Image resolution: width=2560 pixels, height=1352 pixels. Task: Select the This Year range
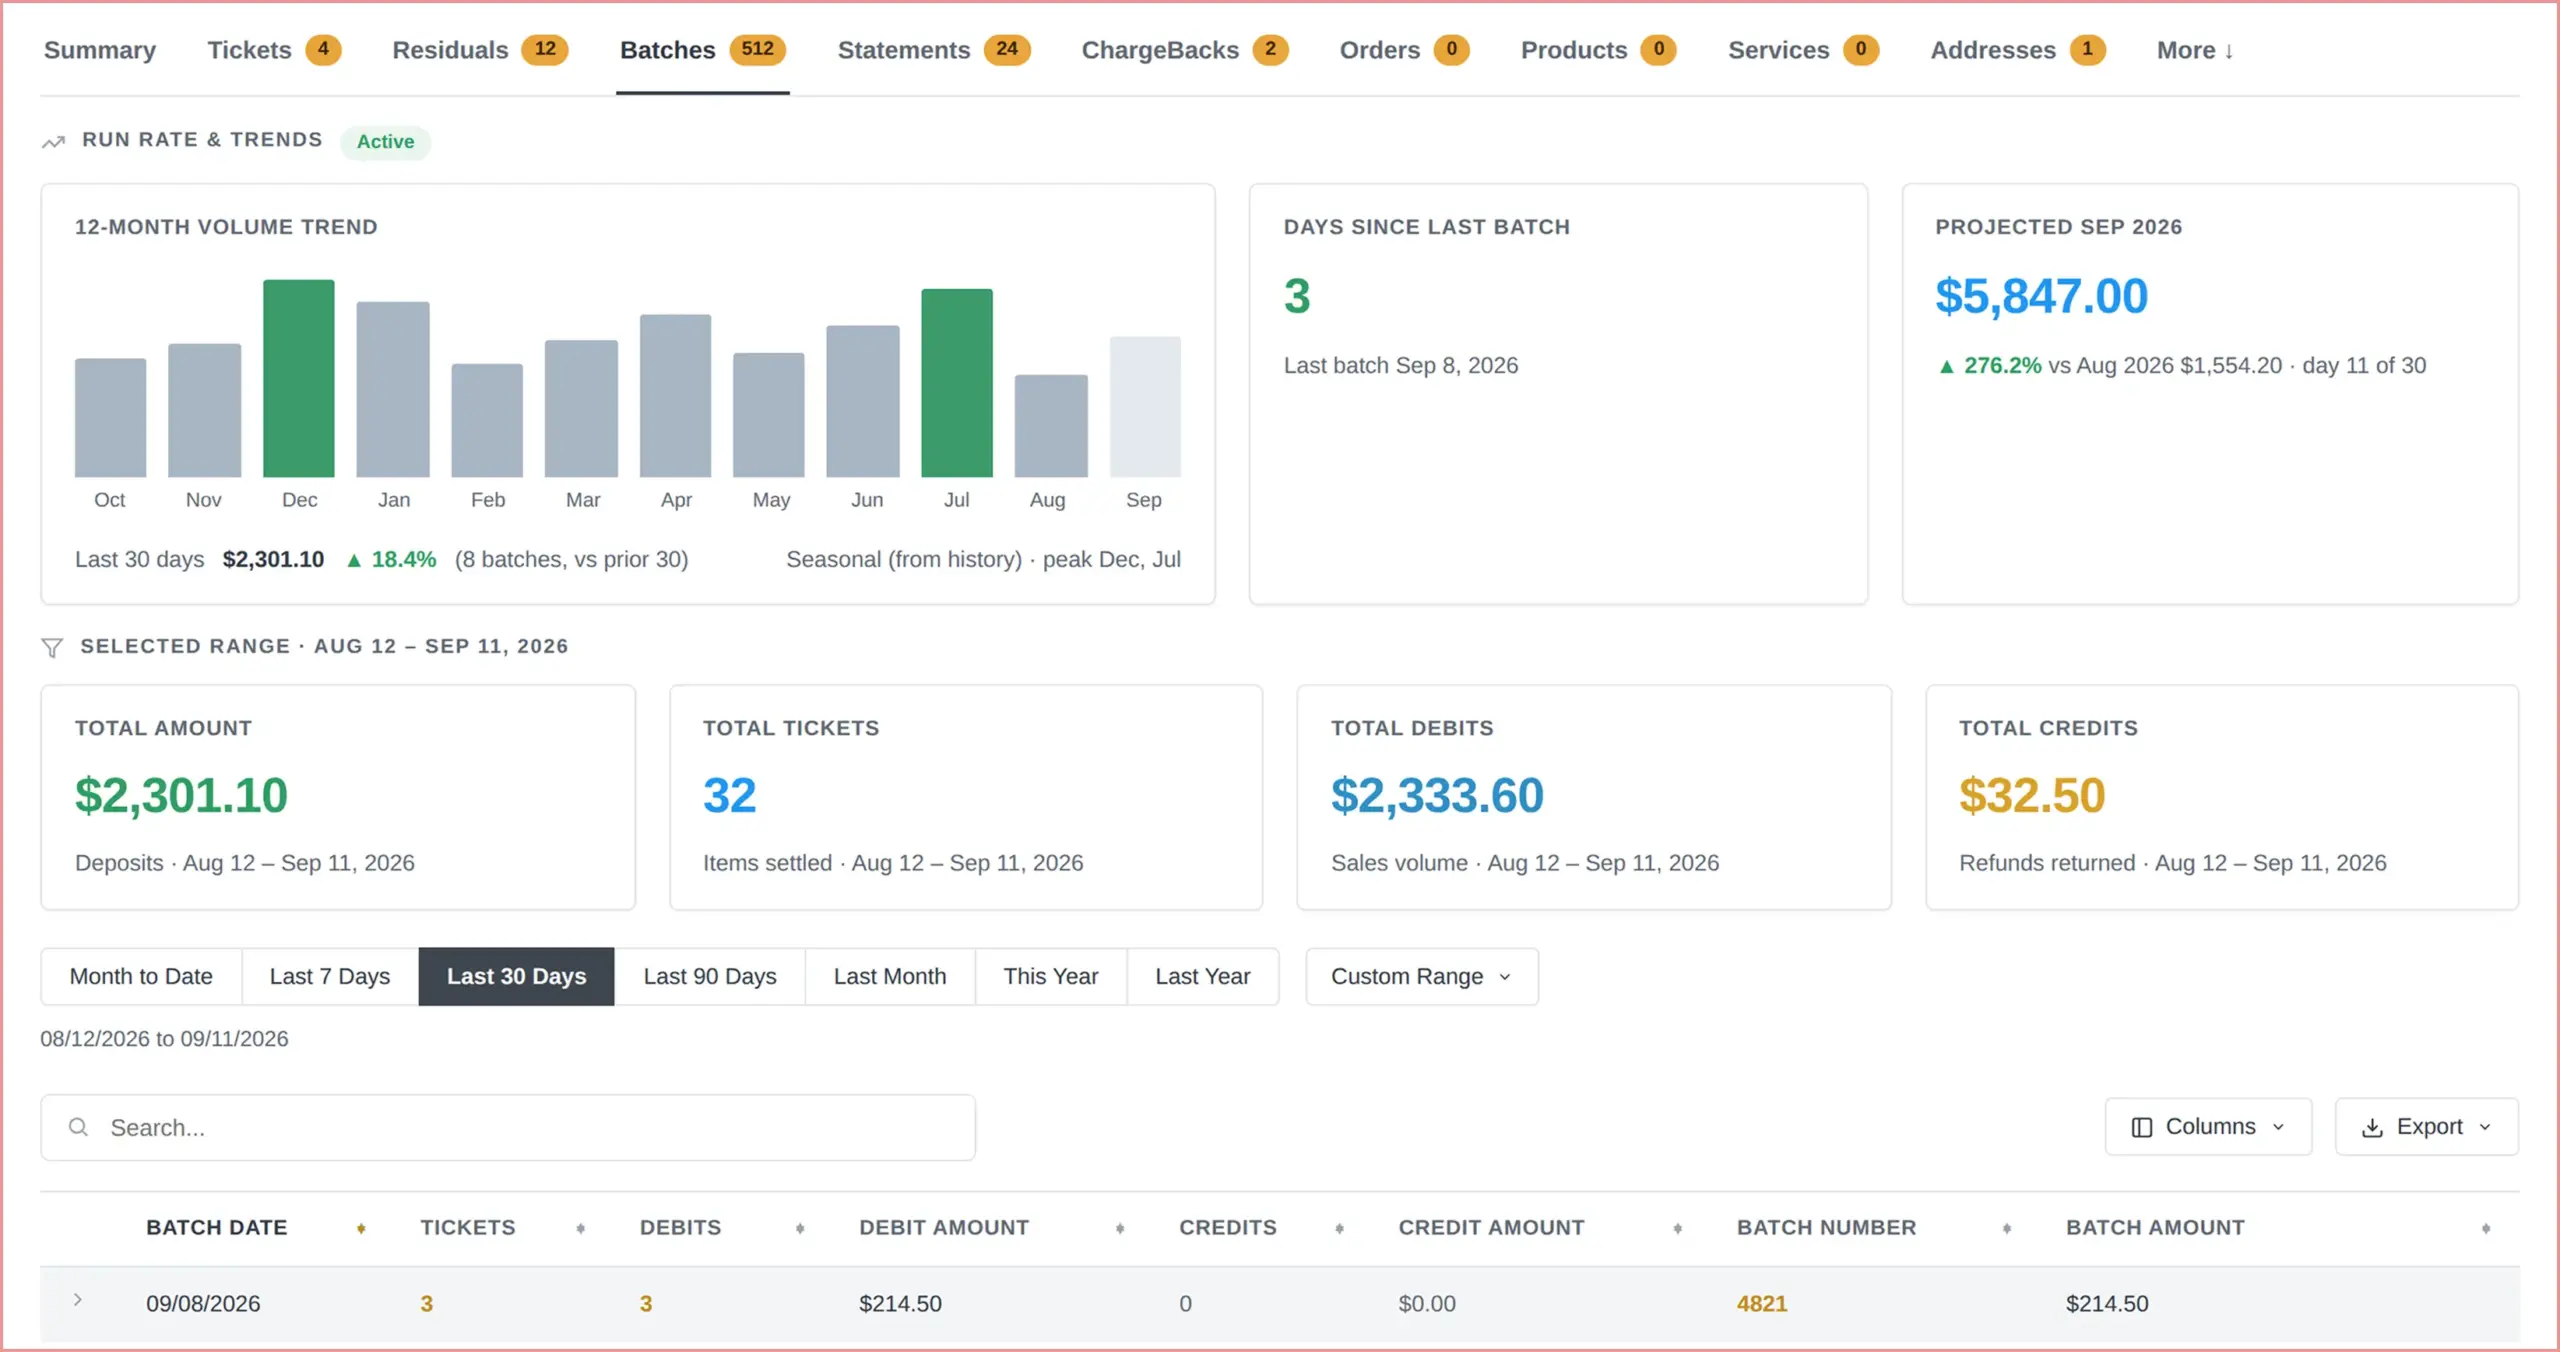(x=1051, y=976)
